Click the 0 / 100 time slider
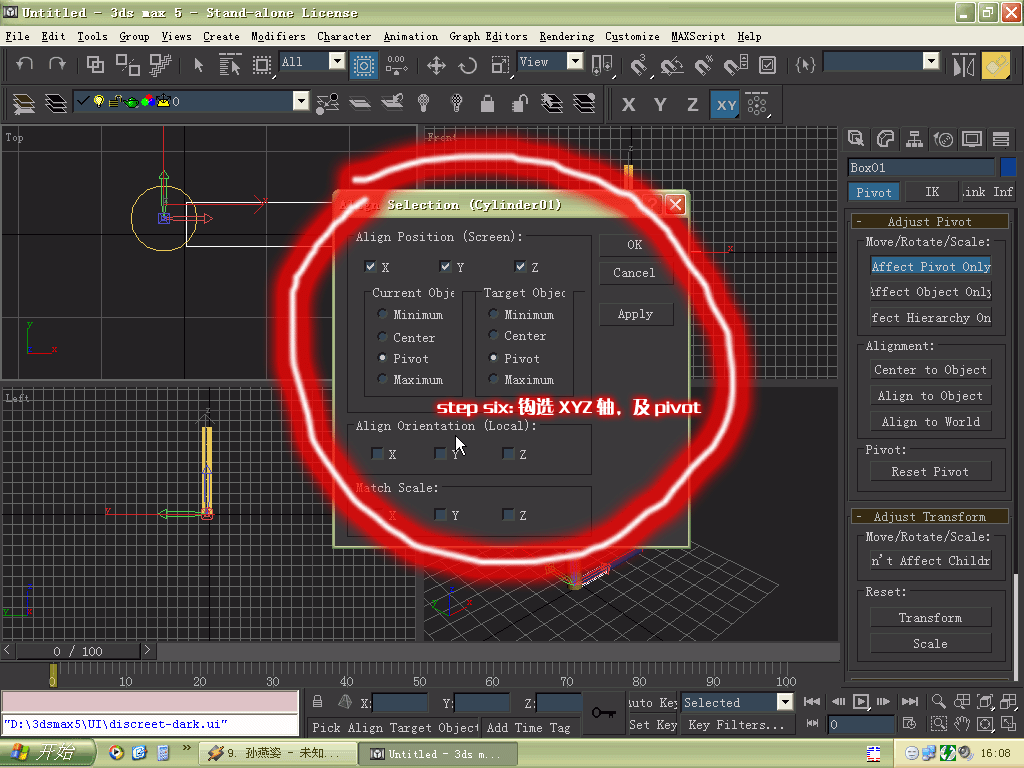The height and width of the screenshot is (768, 1024). coord(78,651)
